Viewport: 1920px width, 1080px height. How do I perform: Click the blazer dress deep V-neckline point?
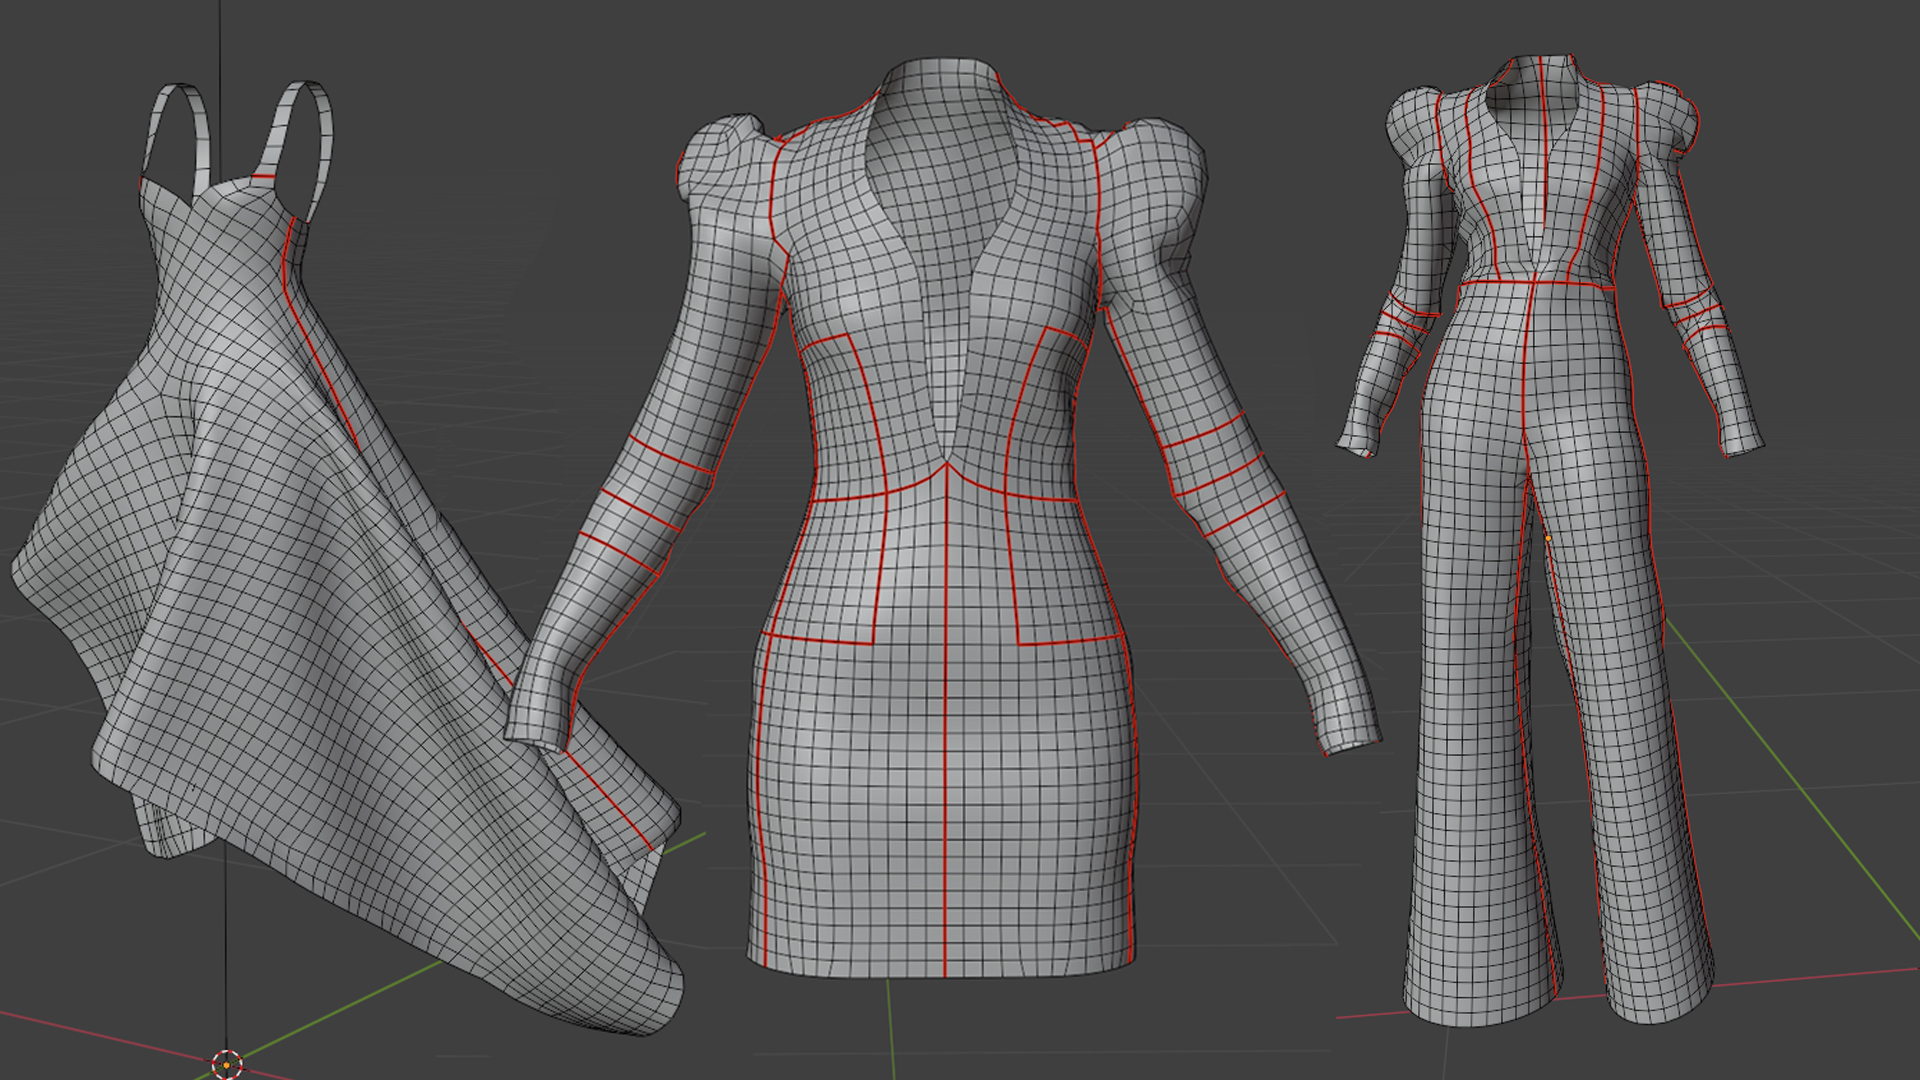tap(946, 463)
